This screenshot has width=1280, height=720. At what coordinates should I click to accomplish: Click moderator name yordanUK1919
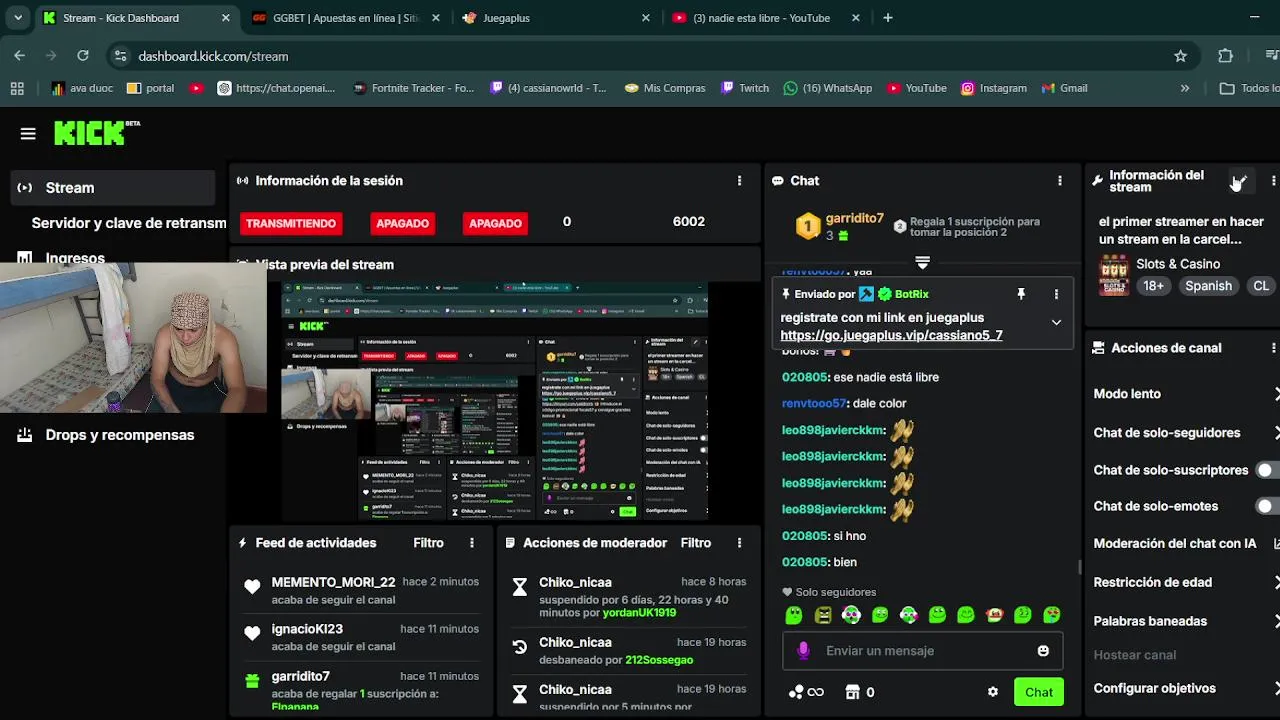[639, 613]
